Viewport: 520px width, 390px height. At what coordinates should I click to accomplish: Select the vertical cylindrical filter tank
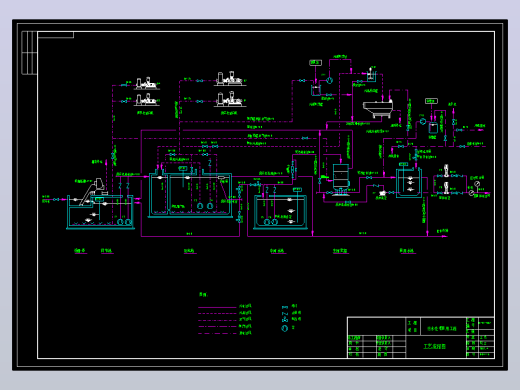coord(341,179)
